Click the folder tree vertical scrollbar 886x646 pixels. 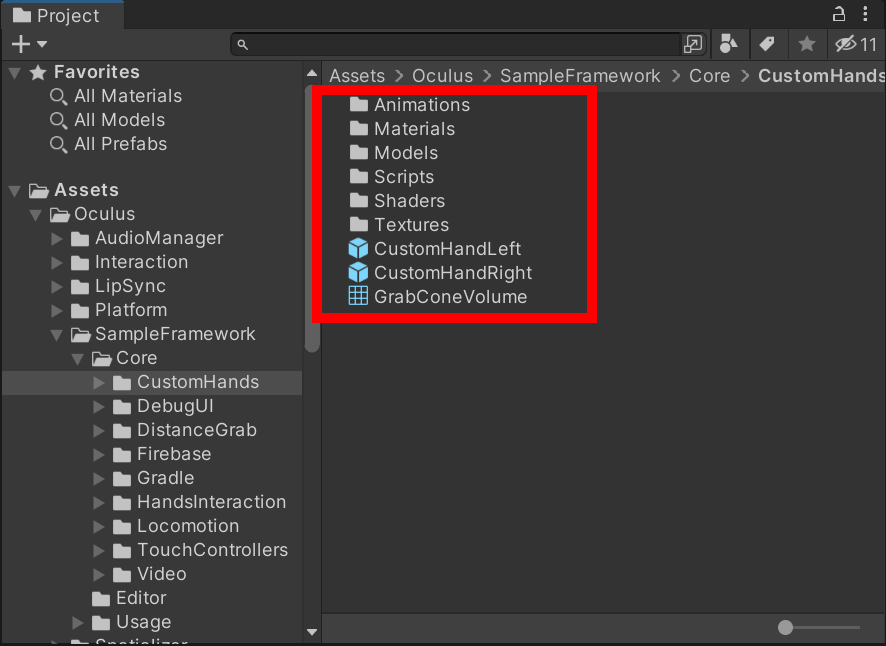(x=312, y=220)
